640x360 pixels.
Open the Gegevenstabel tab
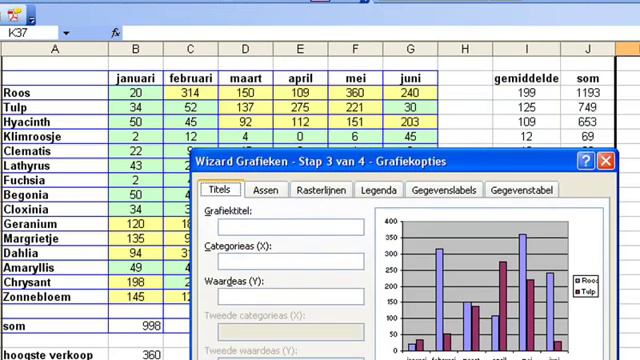pos(522,190)
